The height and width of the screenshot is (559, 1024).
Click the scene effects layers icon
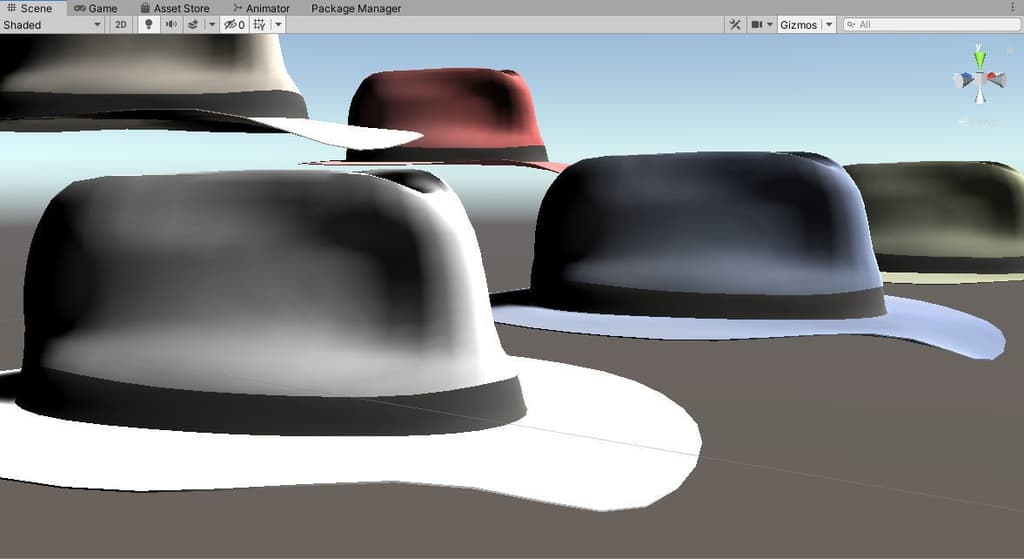[193, 25]
